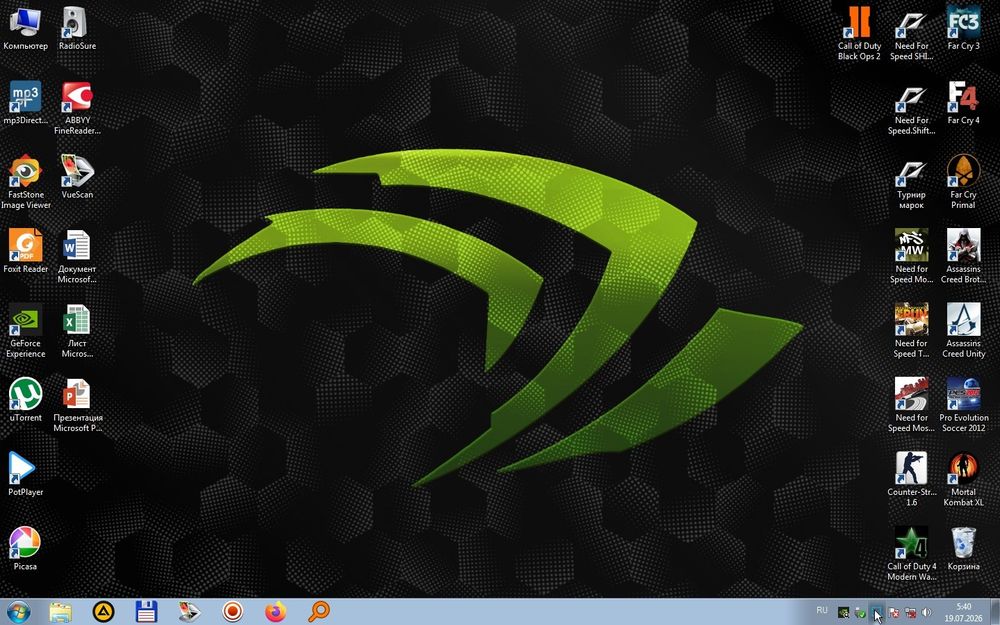Select the Лист Microsoft Excel file
1000x625 pixels.
point(77,330)
